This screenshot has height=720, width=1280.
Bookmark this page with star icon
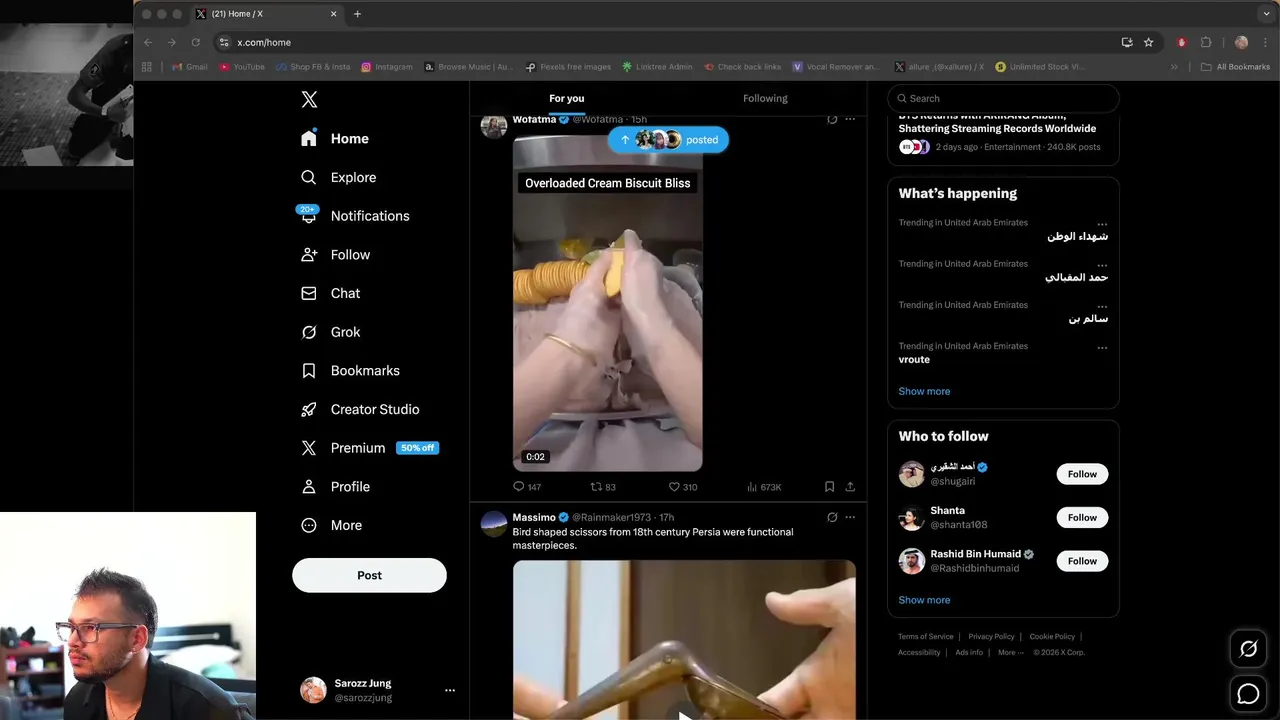(1148, 42)
